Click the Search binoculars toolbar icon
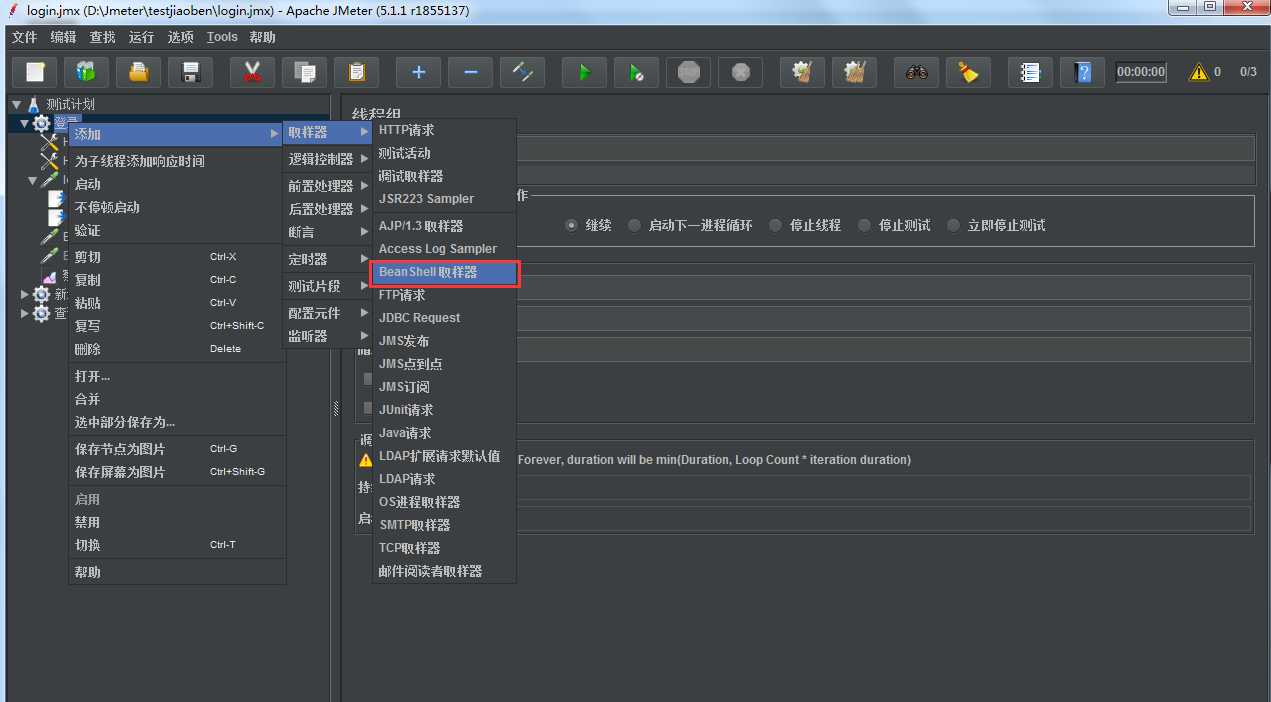 click(916, 72)
